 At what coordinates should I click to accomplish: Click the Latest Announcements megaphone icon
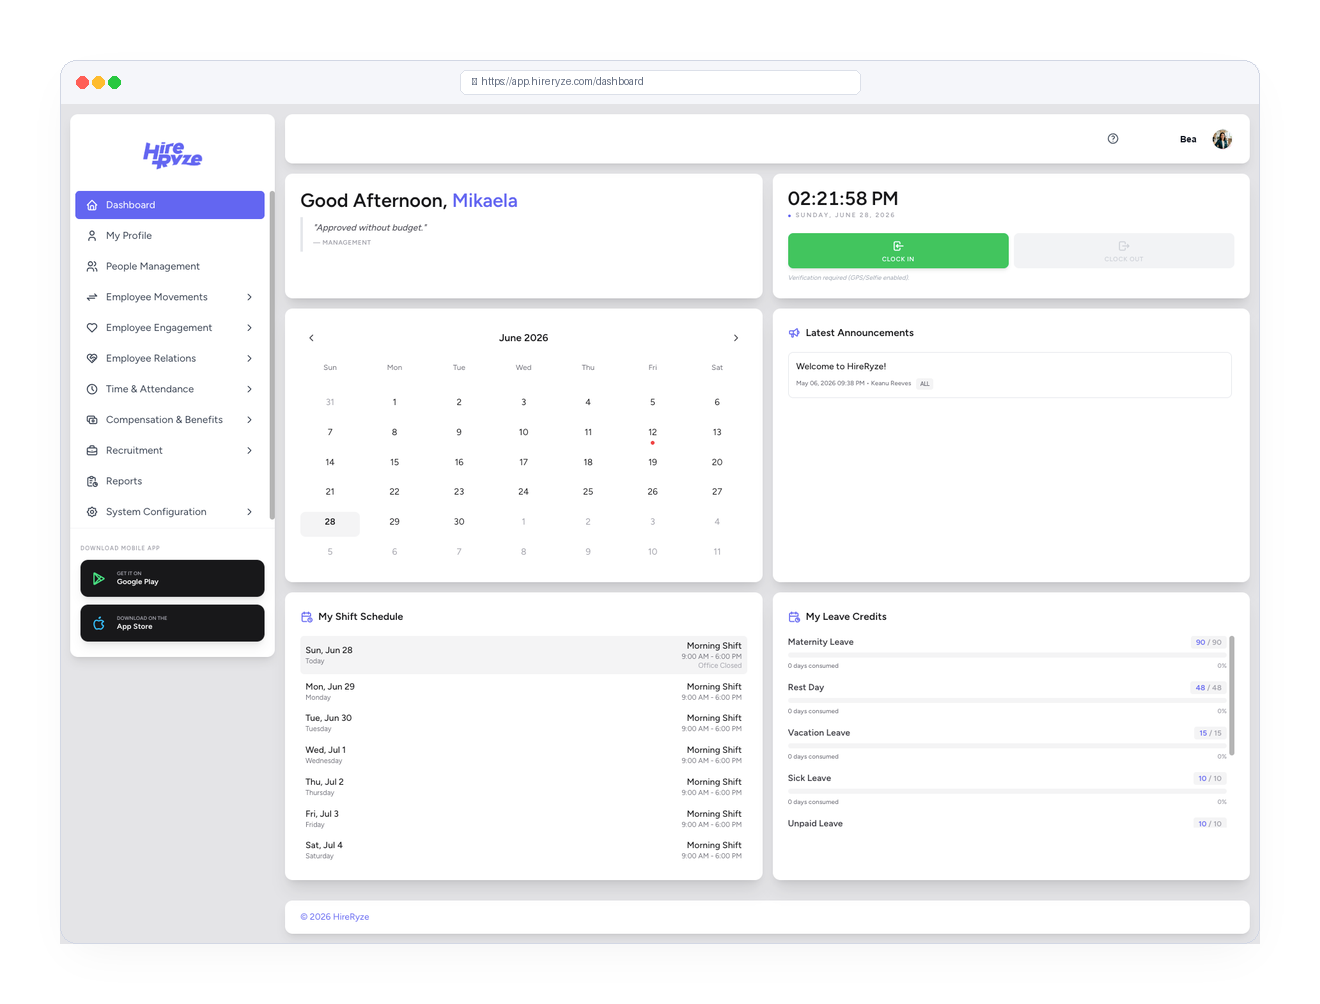[x=794, y=333]
